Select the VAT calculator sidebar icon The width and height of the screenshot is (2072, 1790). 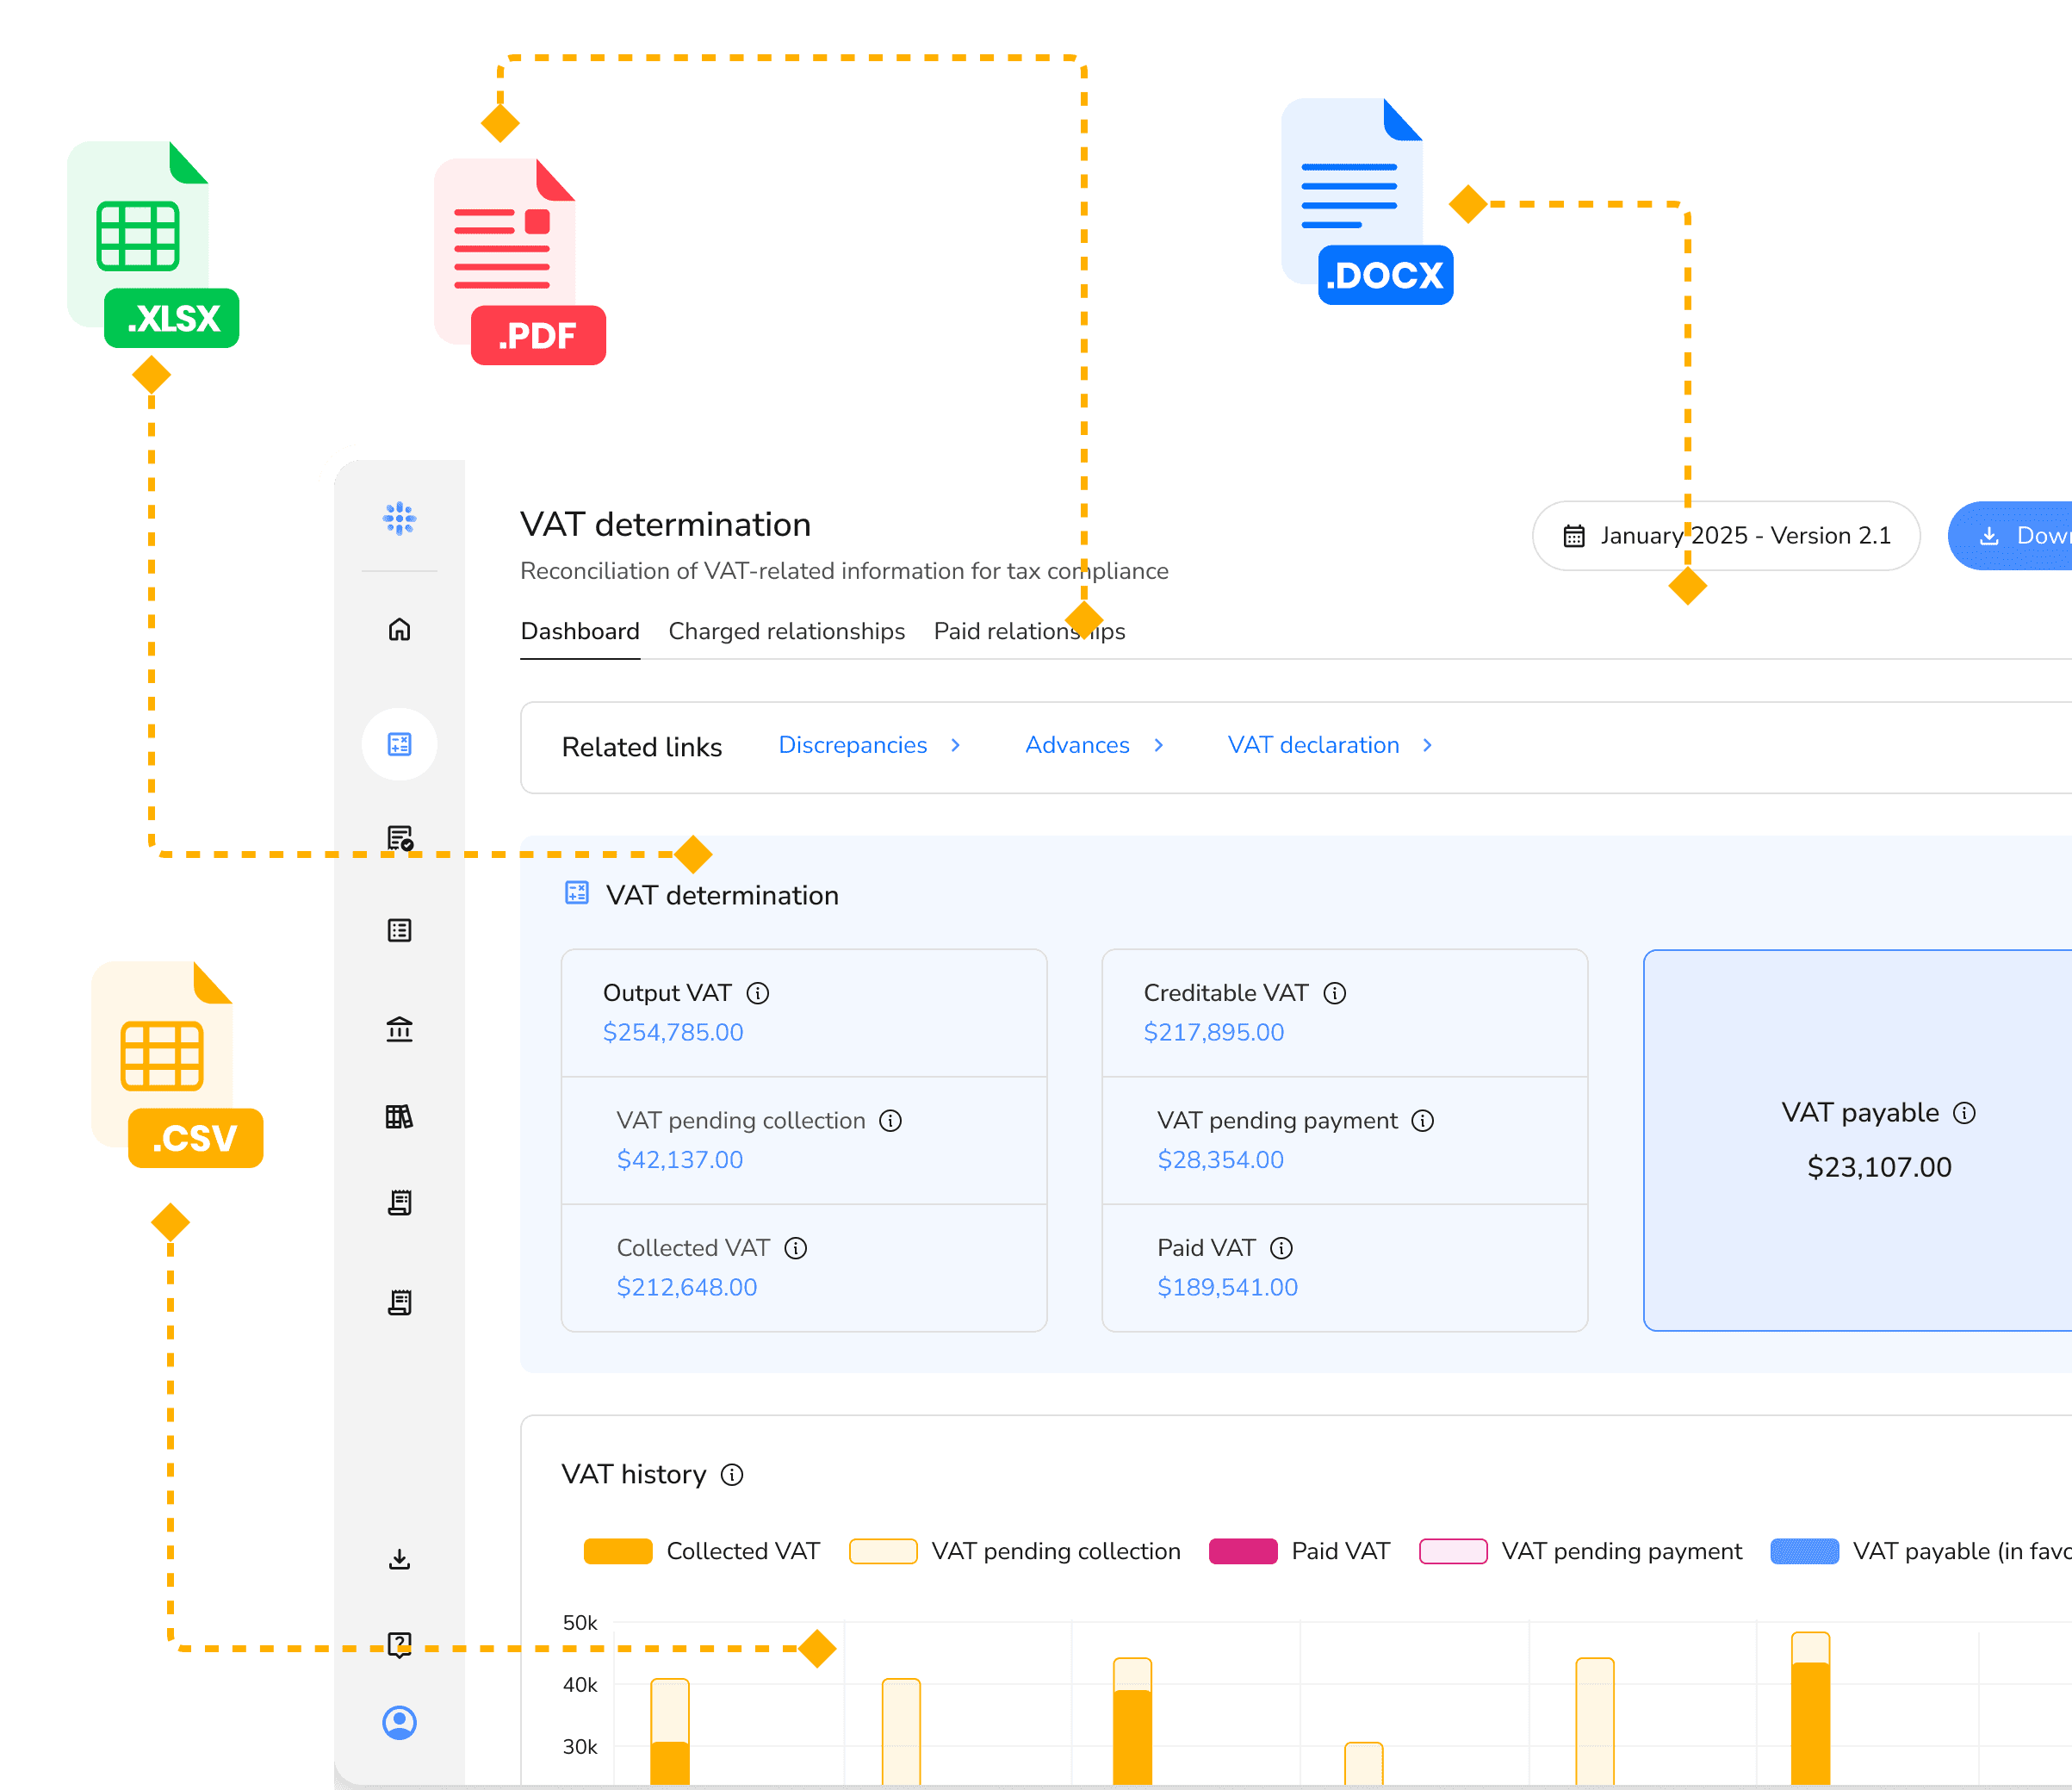pos(399,744)
